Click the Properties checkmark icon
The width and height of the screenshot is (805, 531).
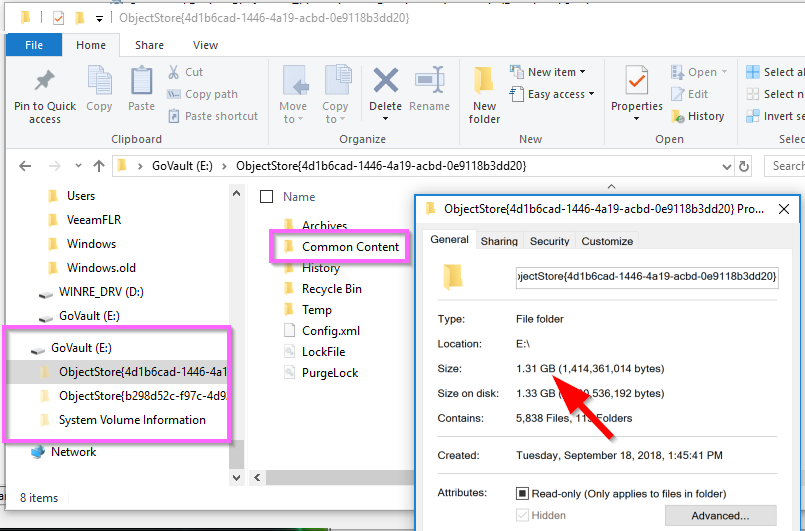click(637, 81)
